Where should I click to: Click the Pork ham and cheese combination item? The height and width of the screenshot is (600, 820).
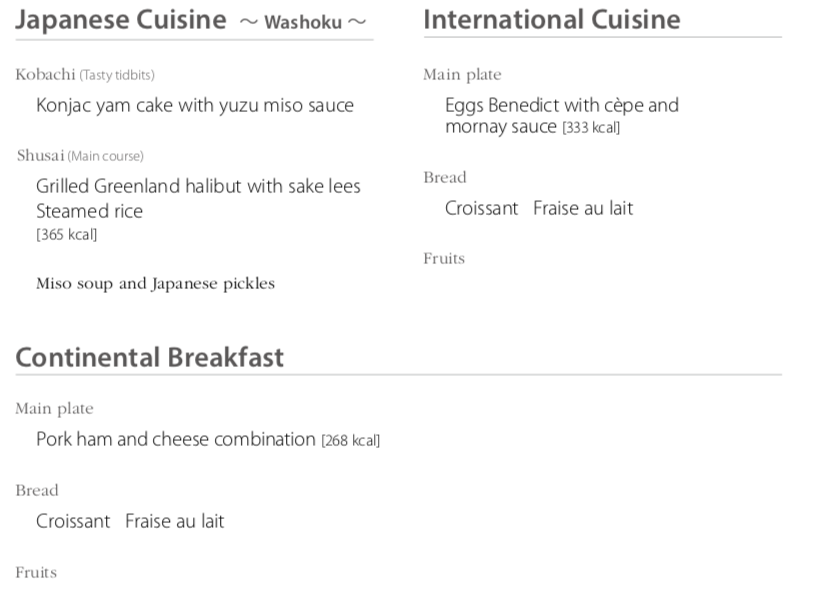pos(176,439)
